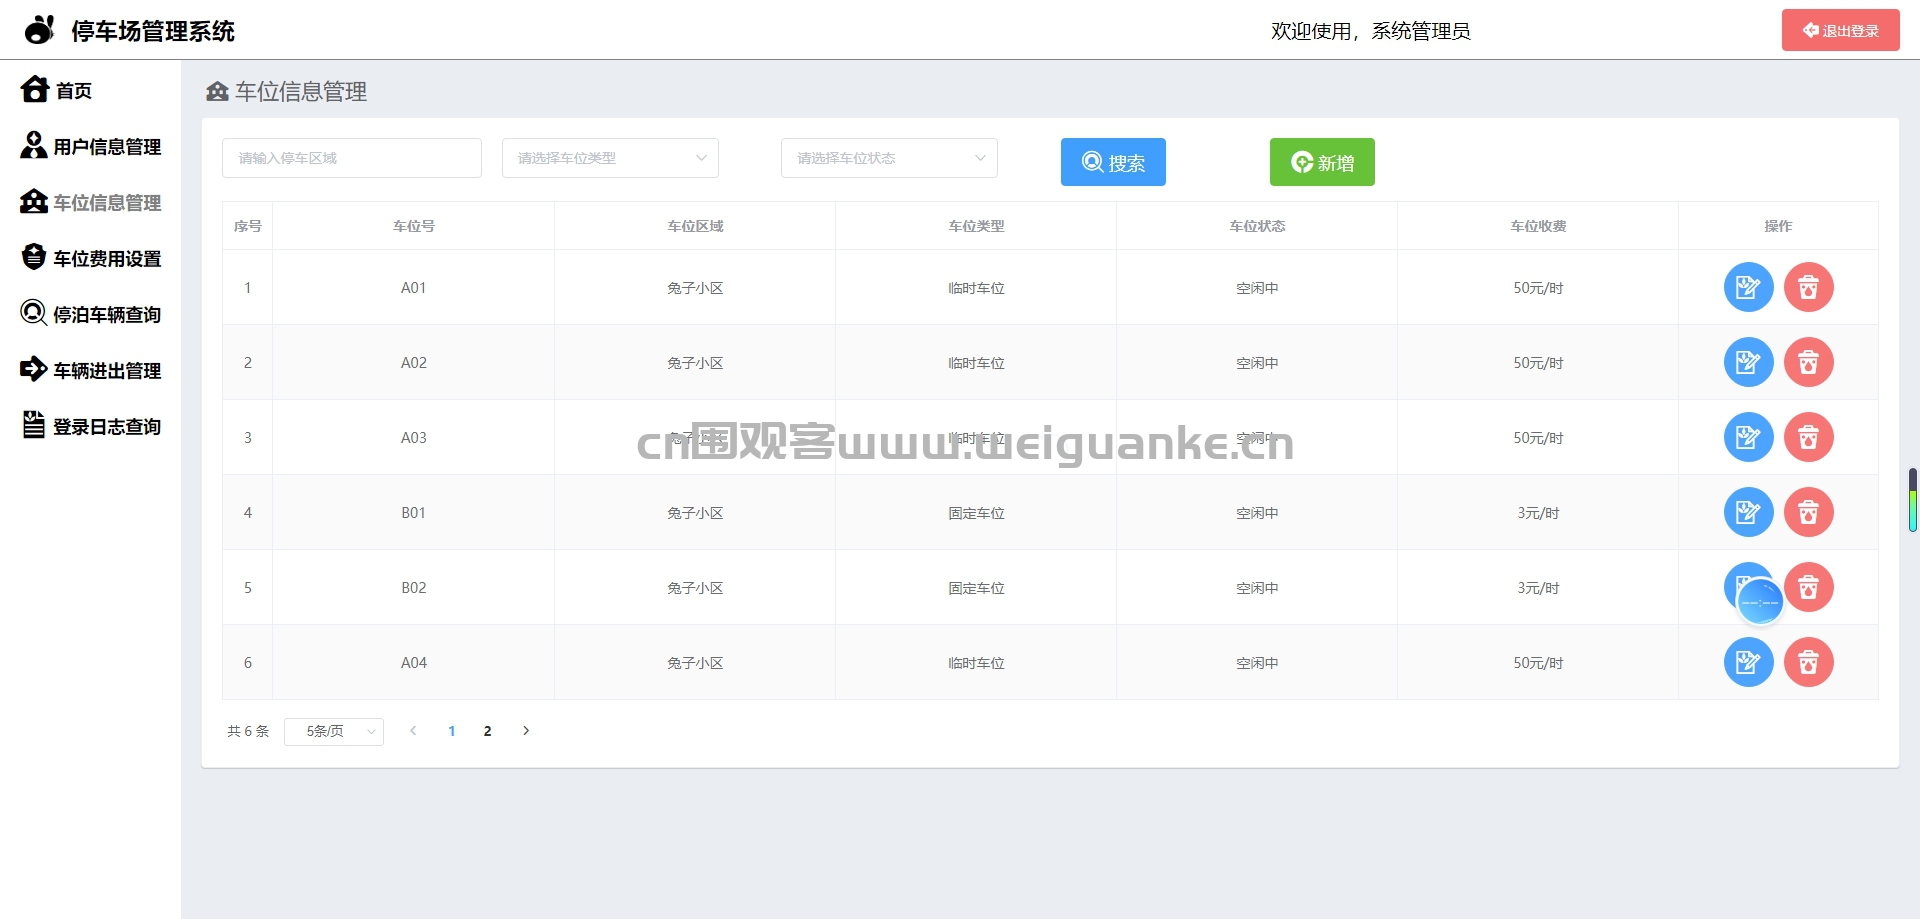Open the 5条/页 page size dropdown
Image resolution: width=1920 pixels, height=919 pixels.
point(334,732)
